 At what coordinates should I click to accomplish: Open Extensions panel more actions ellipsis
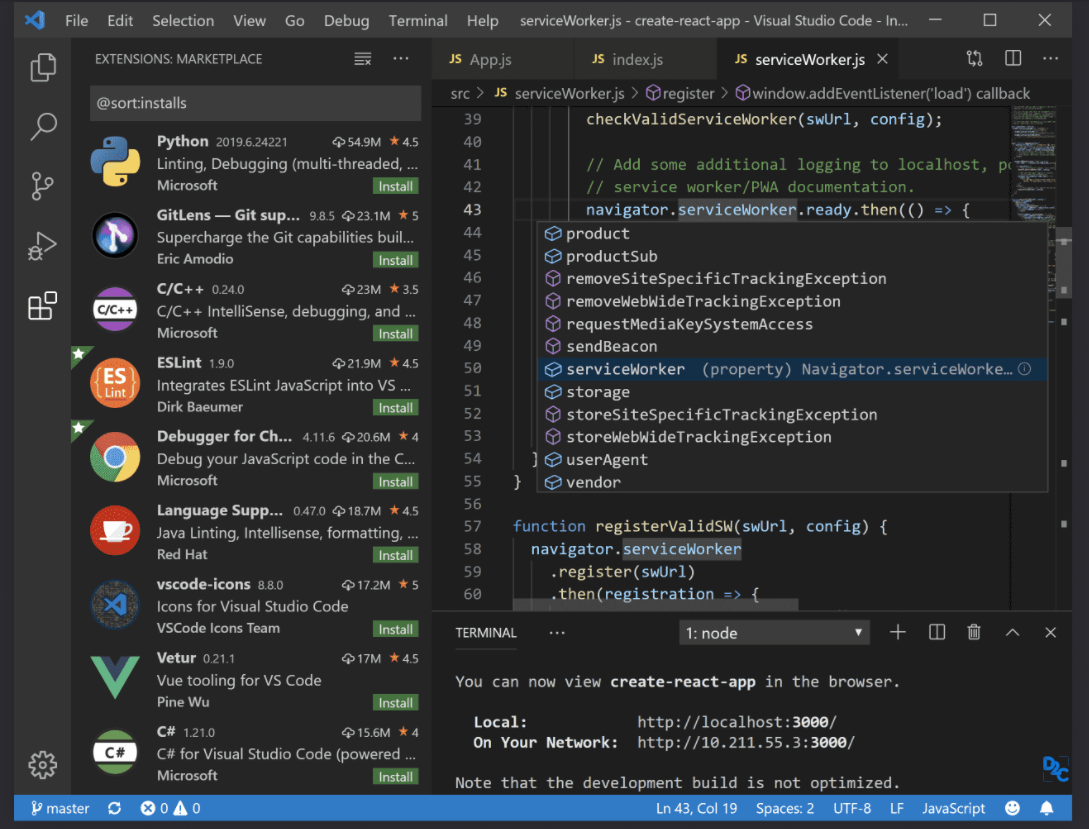pos(401,59)
